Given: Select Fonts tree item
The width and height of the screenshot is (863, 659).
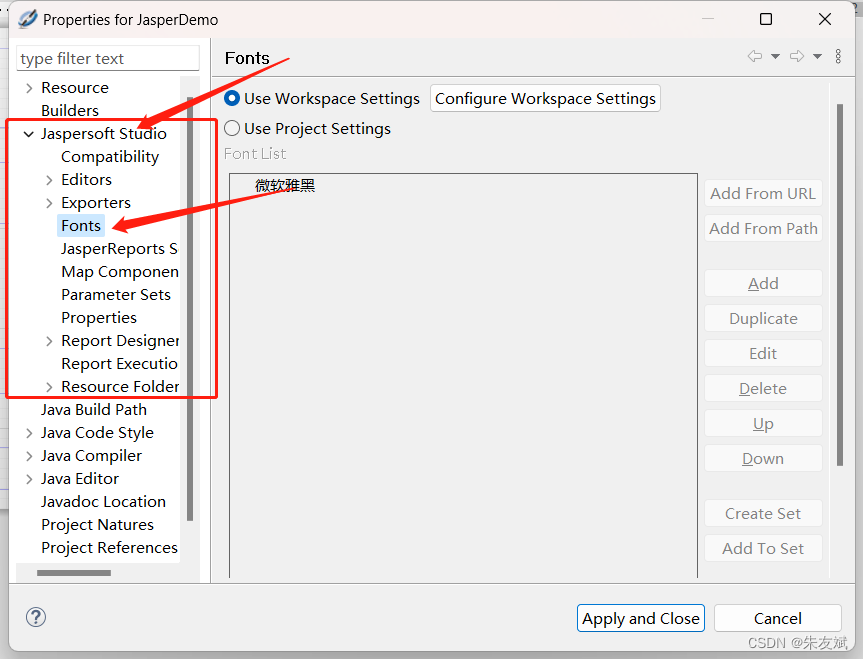Looking at the screenshot, I should pyautogui.click(x=81, y=226).
